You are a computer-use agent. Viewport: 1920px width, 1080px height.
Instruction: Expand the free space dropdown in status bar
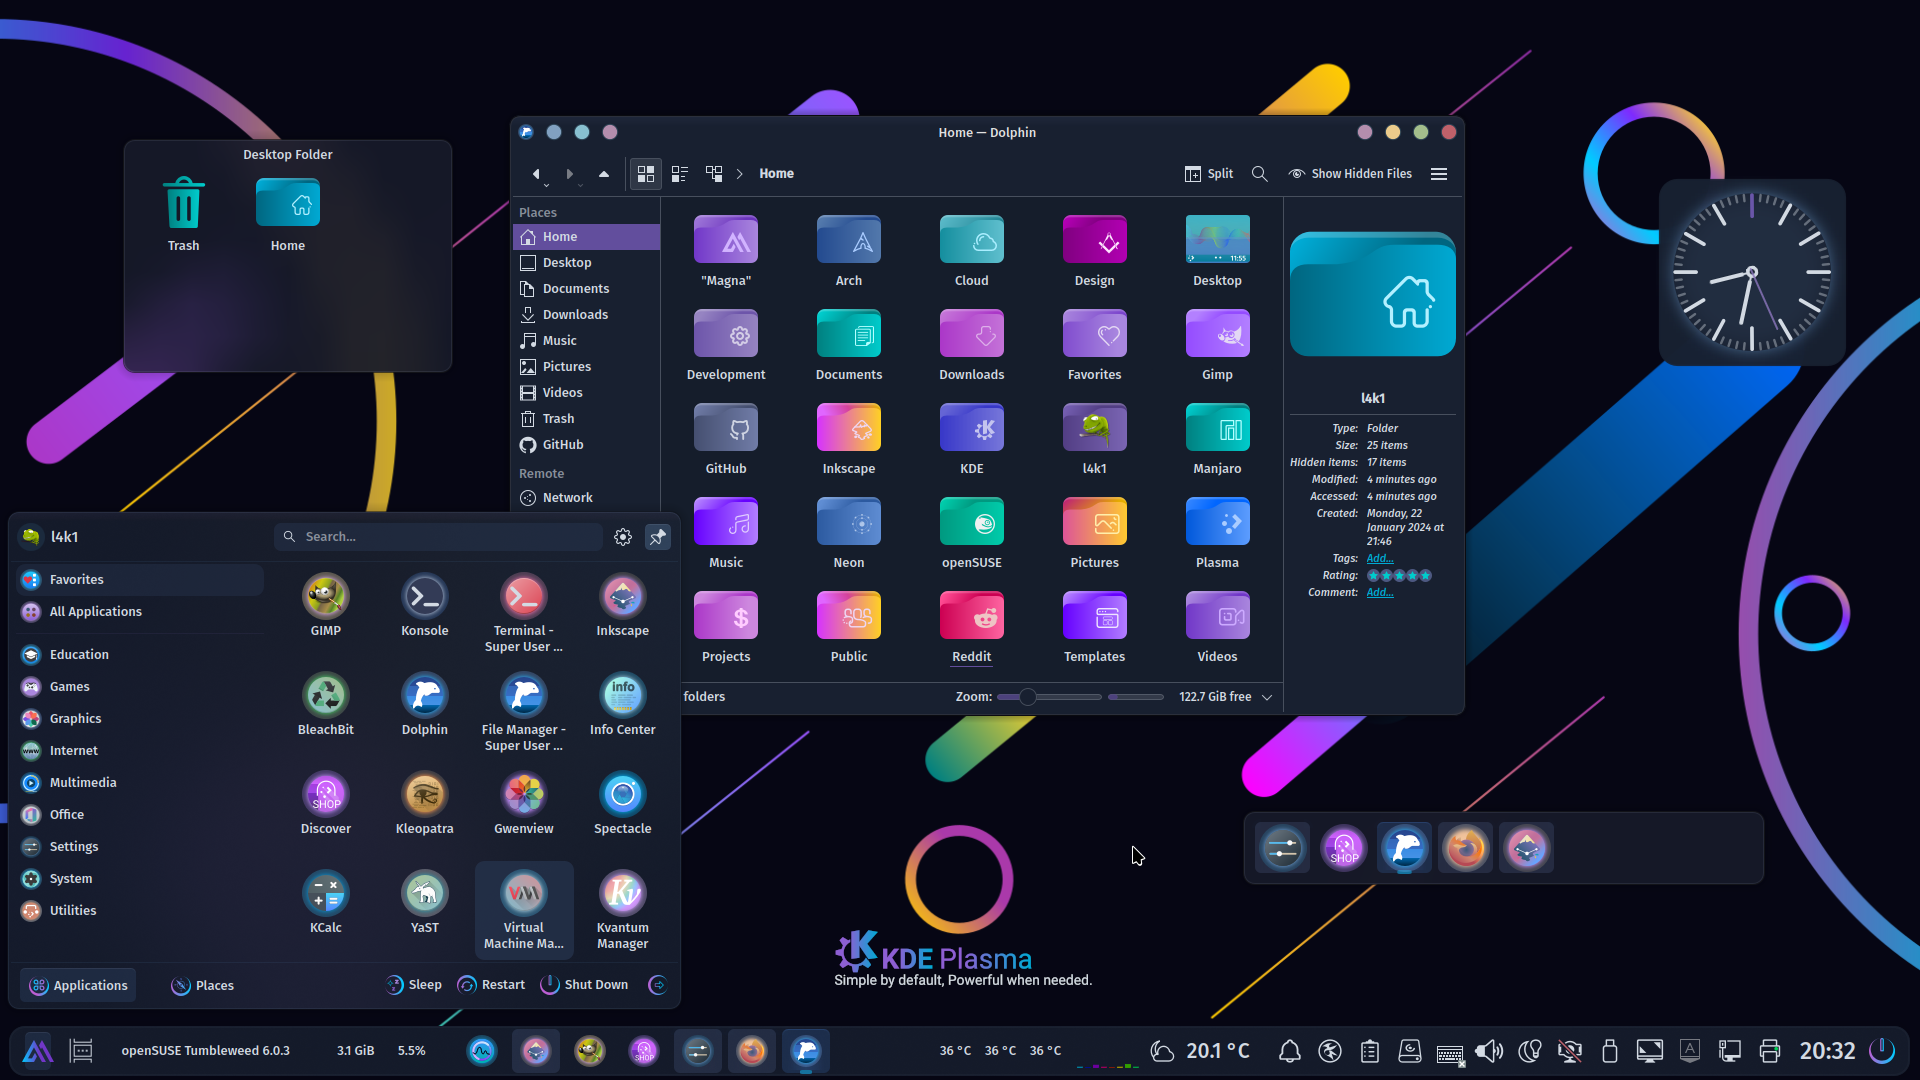tap(1267, 697)
